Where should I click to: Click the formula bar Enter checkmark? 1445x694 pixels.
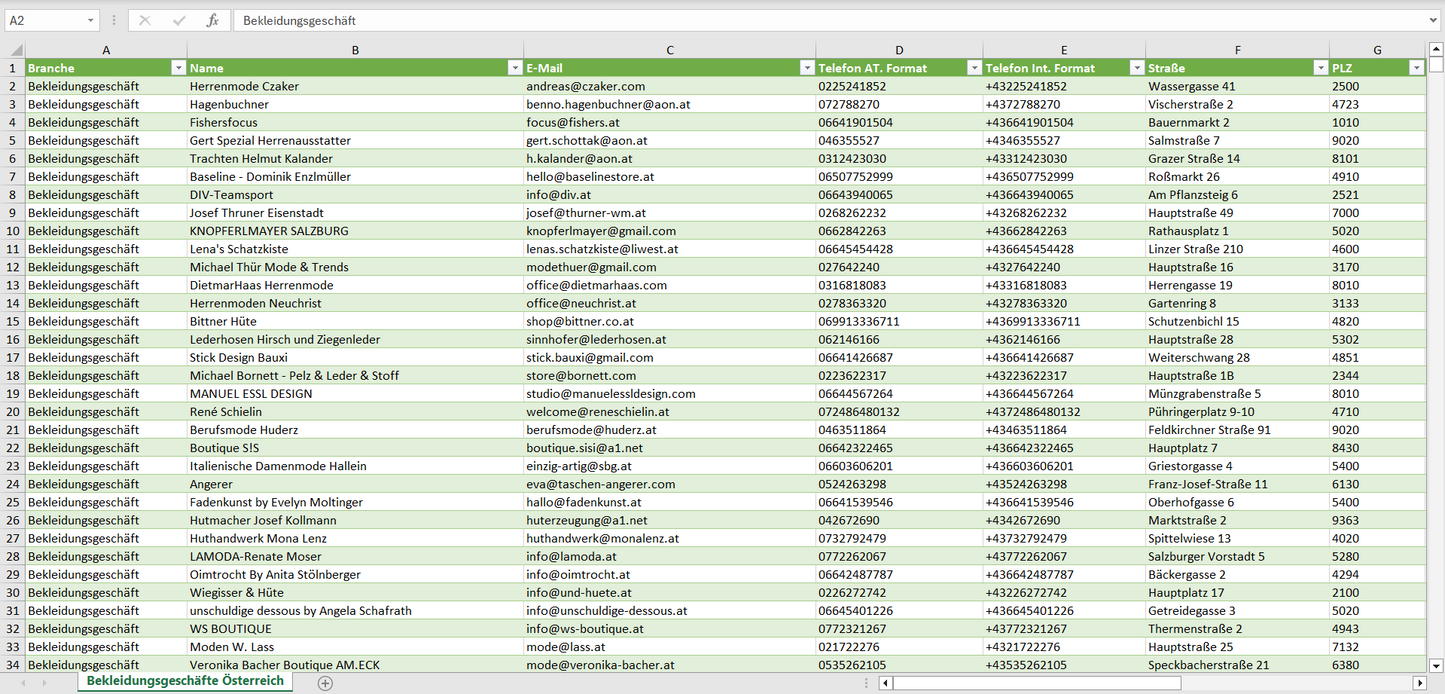(x=179, y=20)
